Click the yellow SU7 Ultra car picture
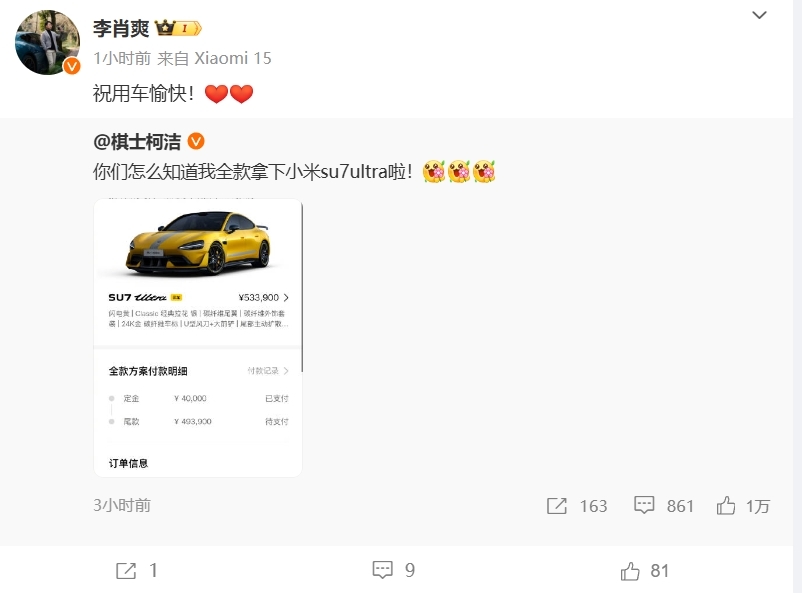 198,243
